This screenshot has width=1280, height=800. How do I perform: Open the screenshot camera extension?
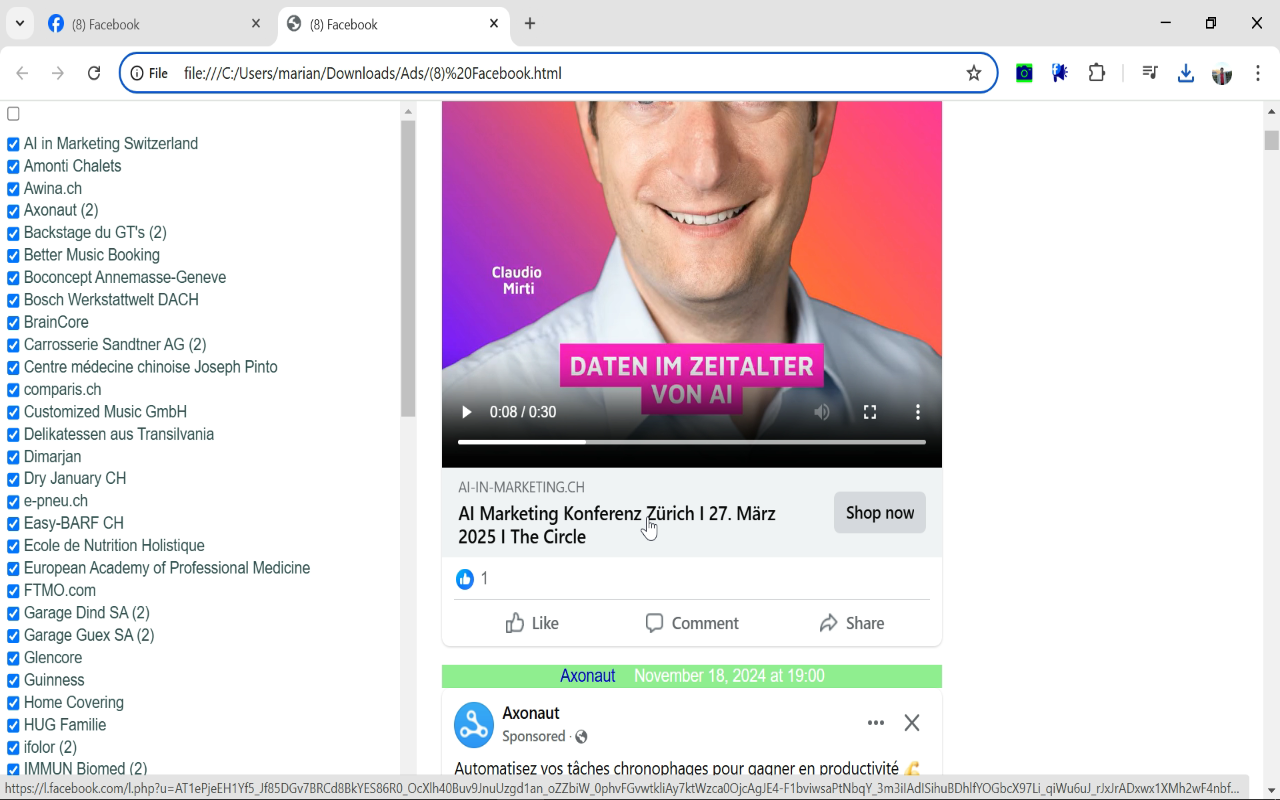pyautogui.click(x=1024, y=73)
